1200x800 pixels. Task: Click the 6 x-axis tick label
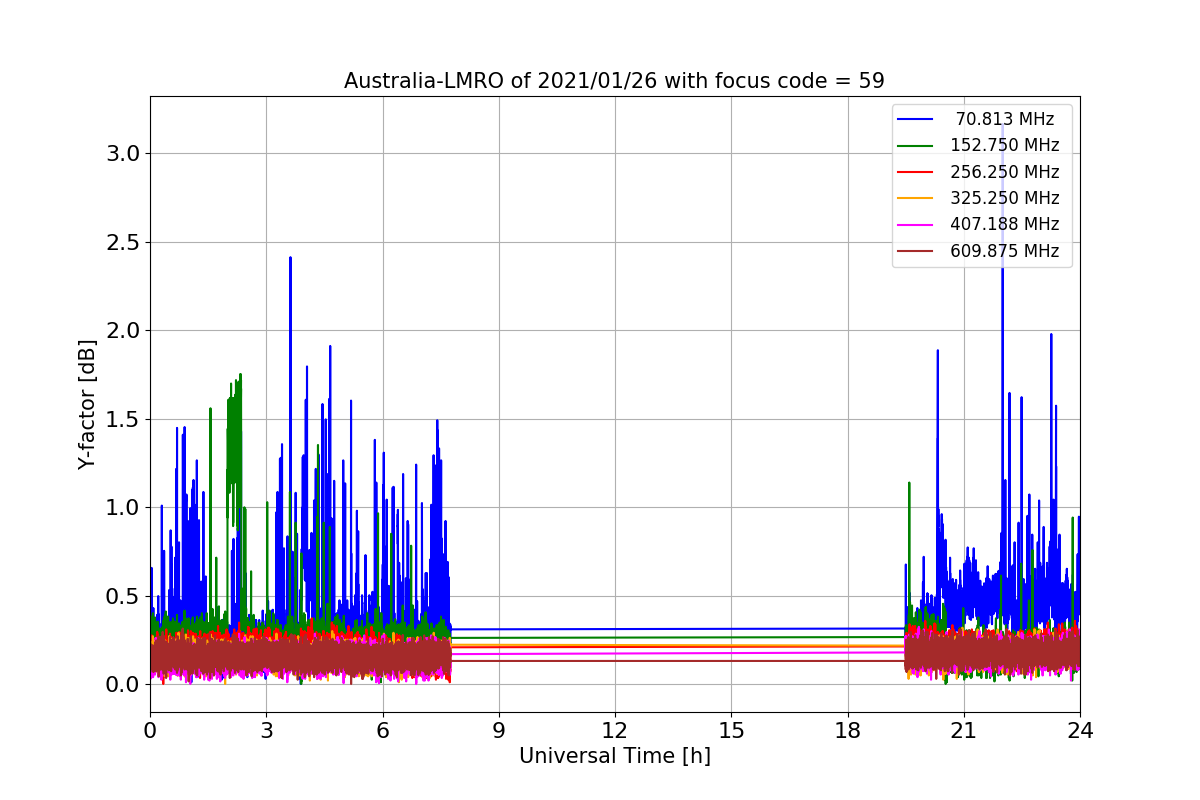pyautogui.click(x=382, y=730)
